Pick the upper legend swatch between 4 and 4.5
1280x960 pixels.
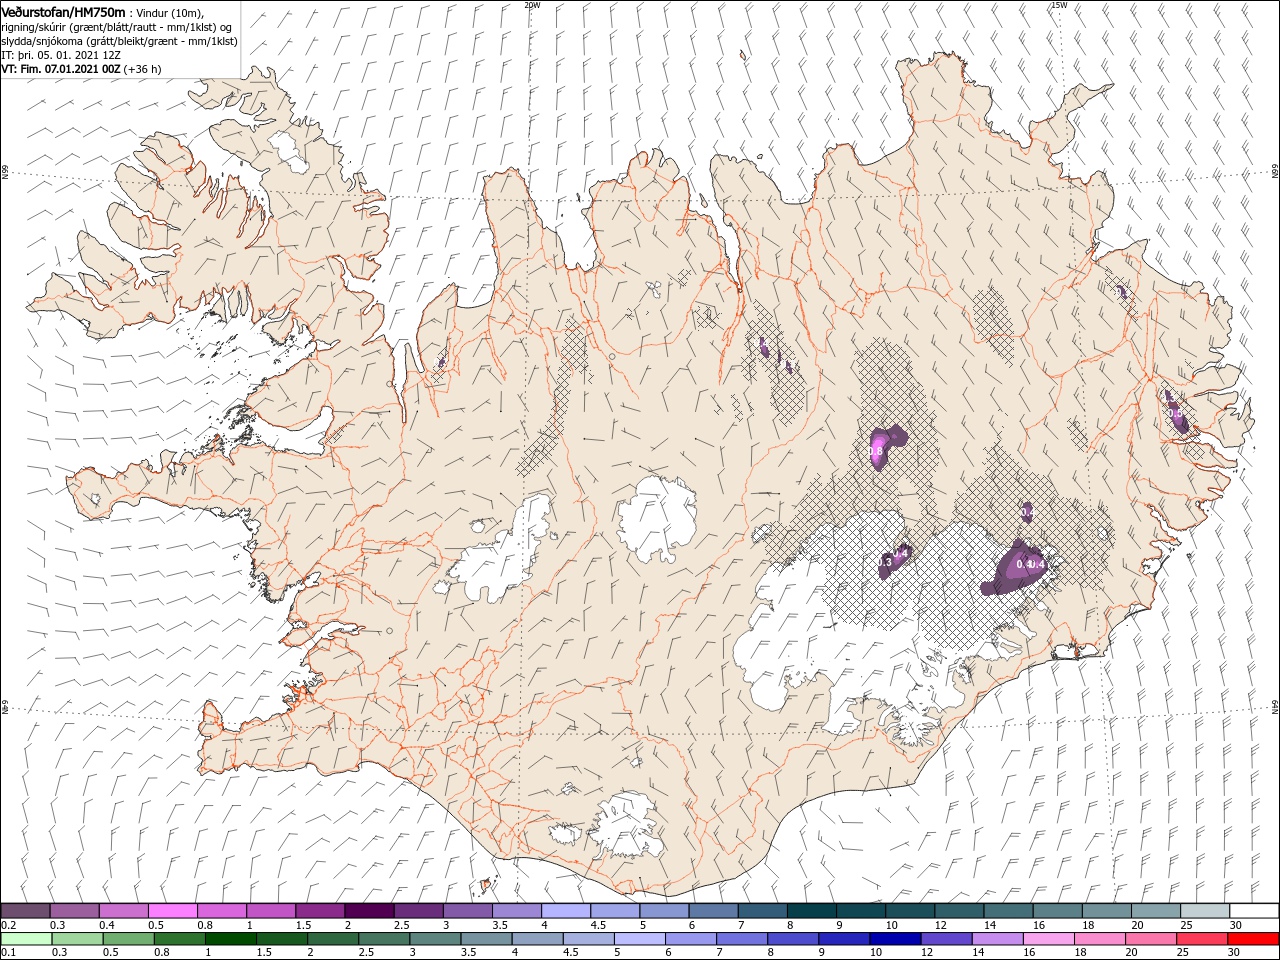(566, 911)
